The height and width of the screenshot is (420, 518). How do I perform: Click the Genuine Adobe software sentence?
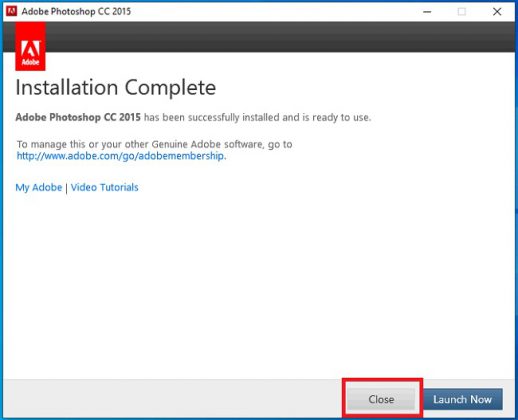click(x=155, y=144)
